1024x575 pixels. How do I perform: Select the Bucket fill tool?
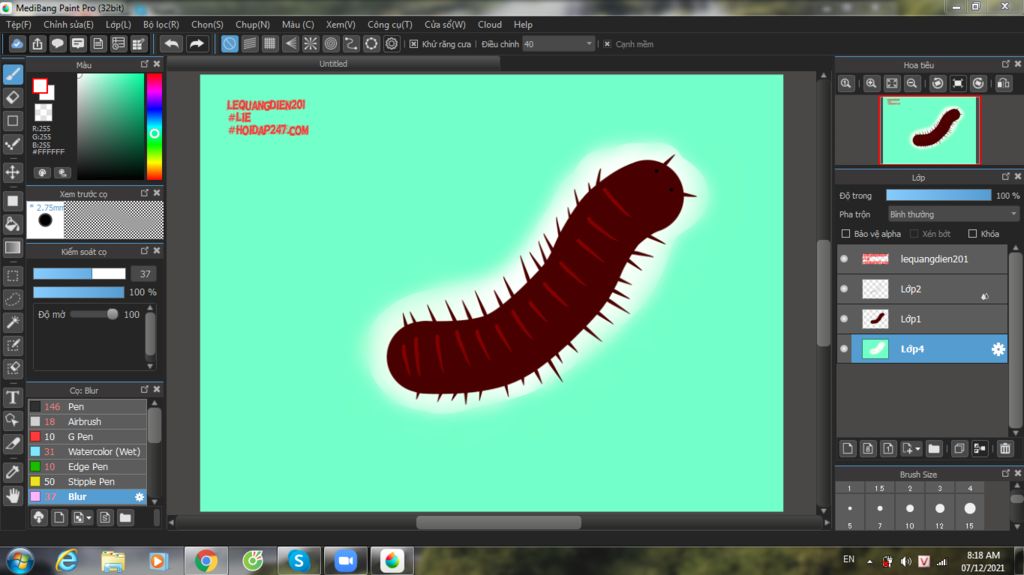click(x=13, y=224)
